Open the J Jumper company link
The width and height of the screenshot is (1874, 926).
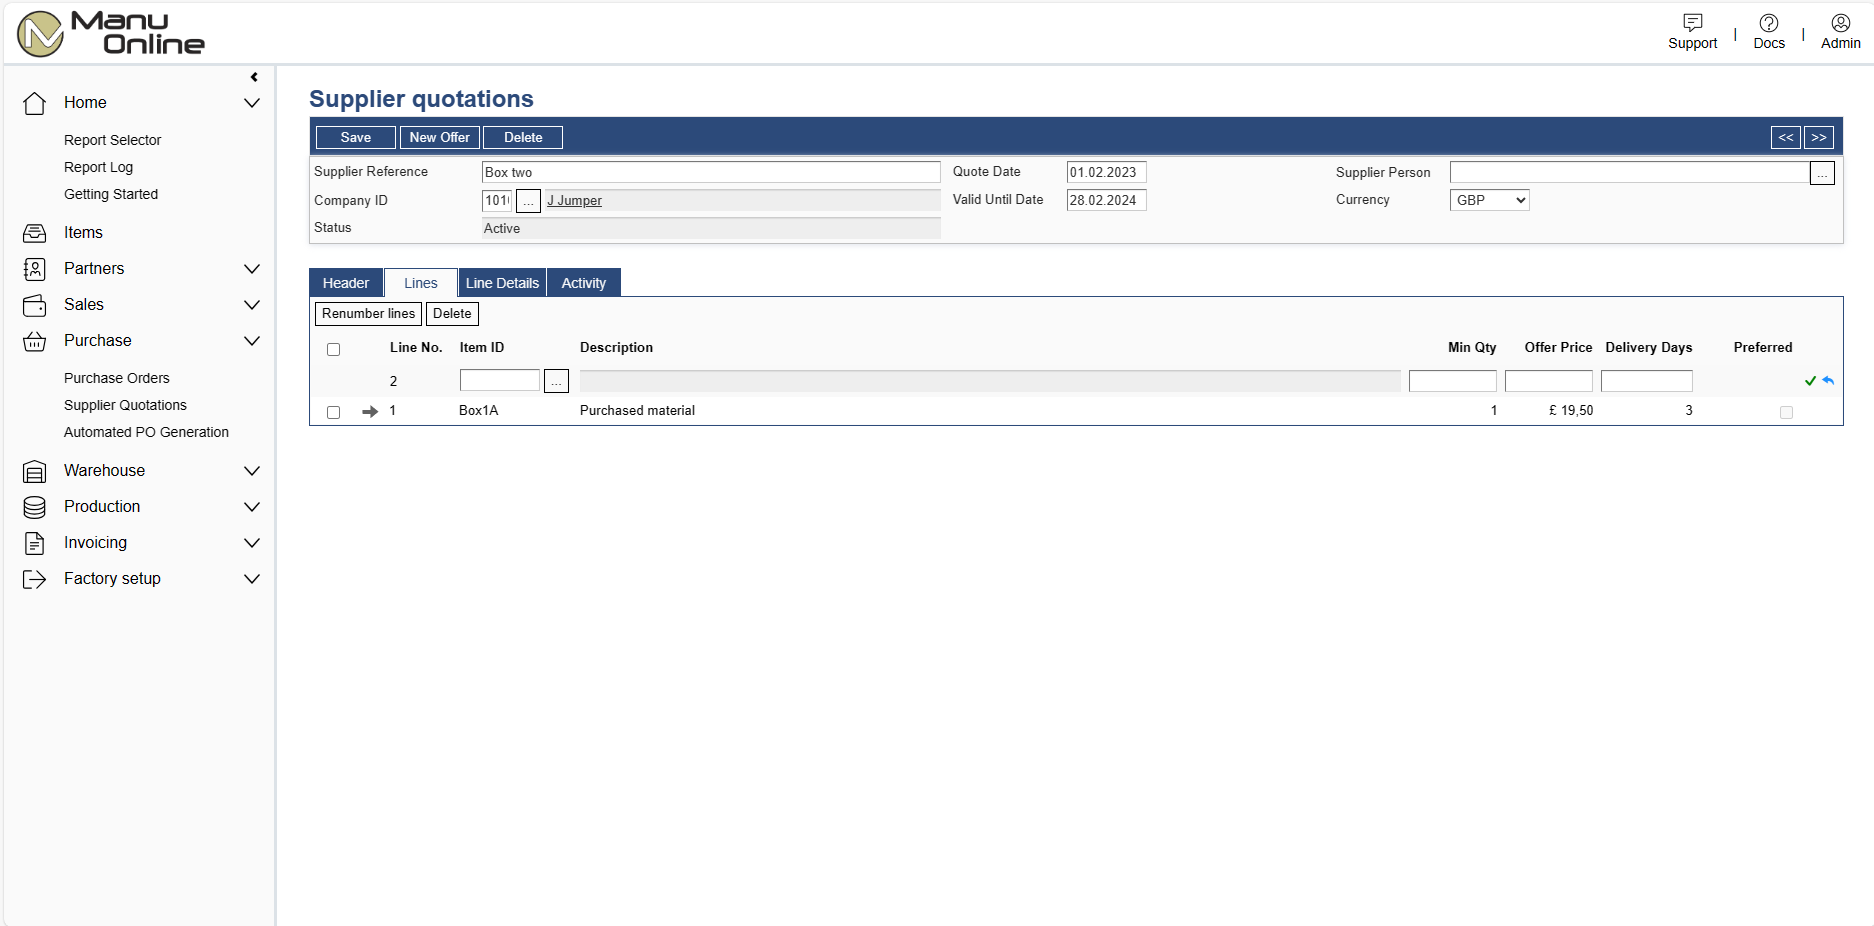click(x=574, y=201)
